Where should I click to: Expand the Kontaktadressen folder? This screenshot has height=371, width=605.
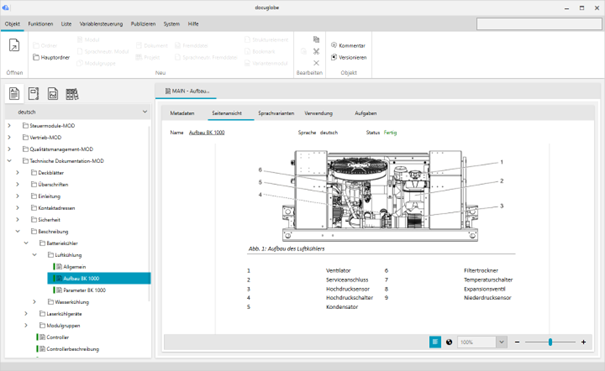click(18, 208)
